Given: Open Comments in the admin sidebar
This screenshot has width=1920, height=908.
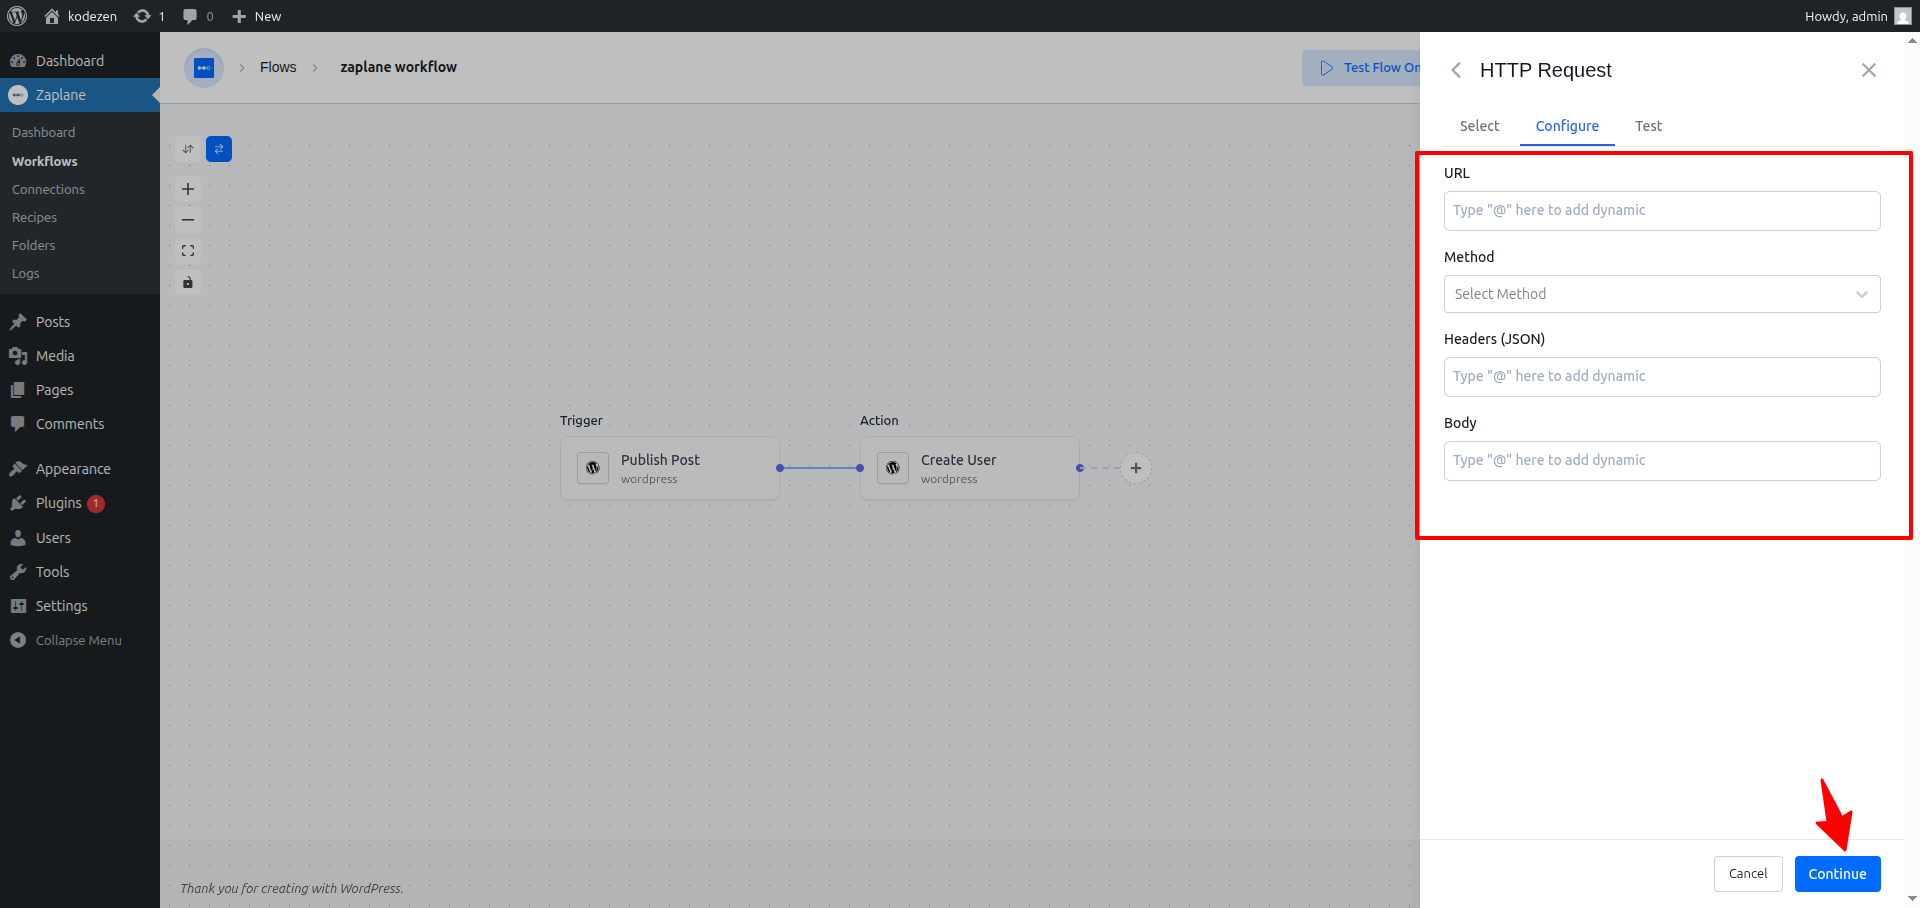Looking at the screenshot, I should click(x=80, y=424).
